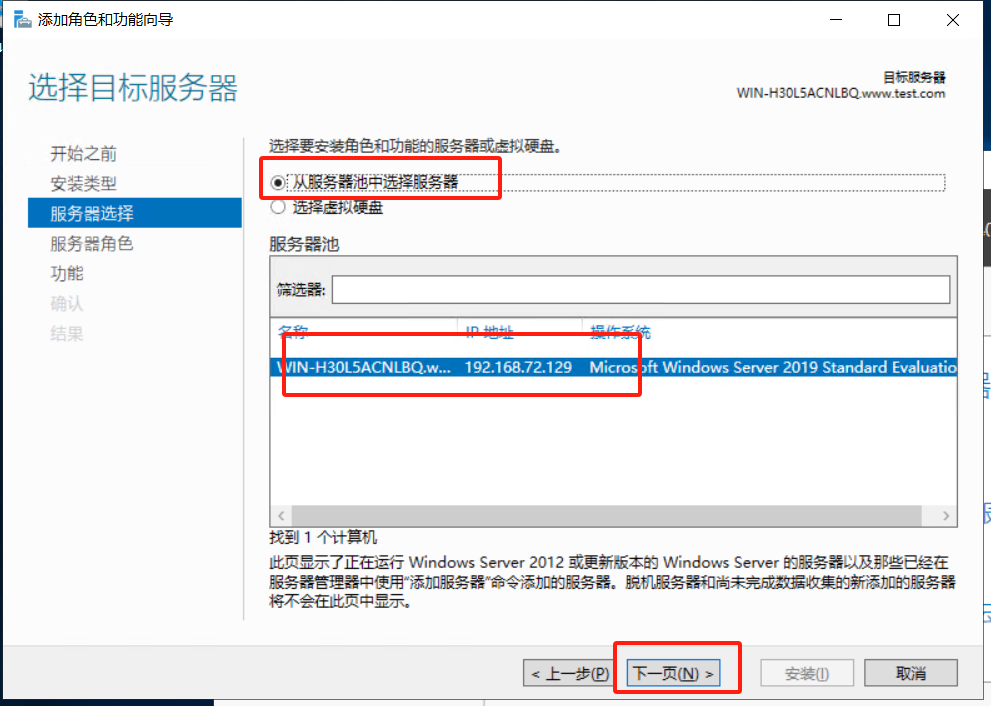This screenshot has width=991, height=706.
Task: Proceed with the 下一页(N) button
Action: [x=674, y=673]
